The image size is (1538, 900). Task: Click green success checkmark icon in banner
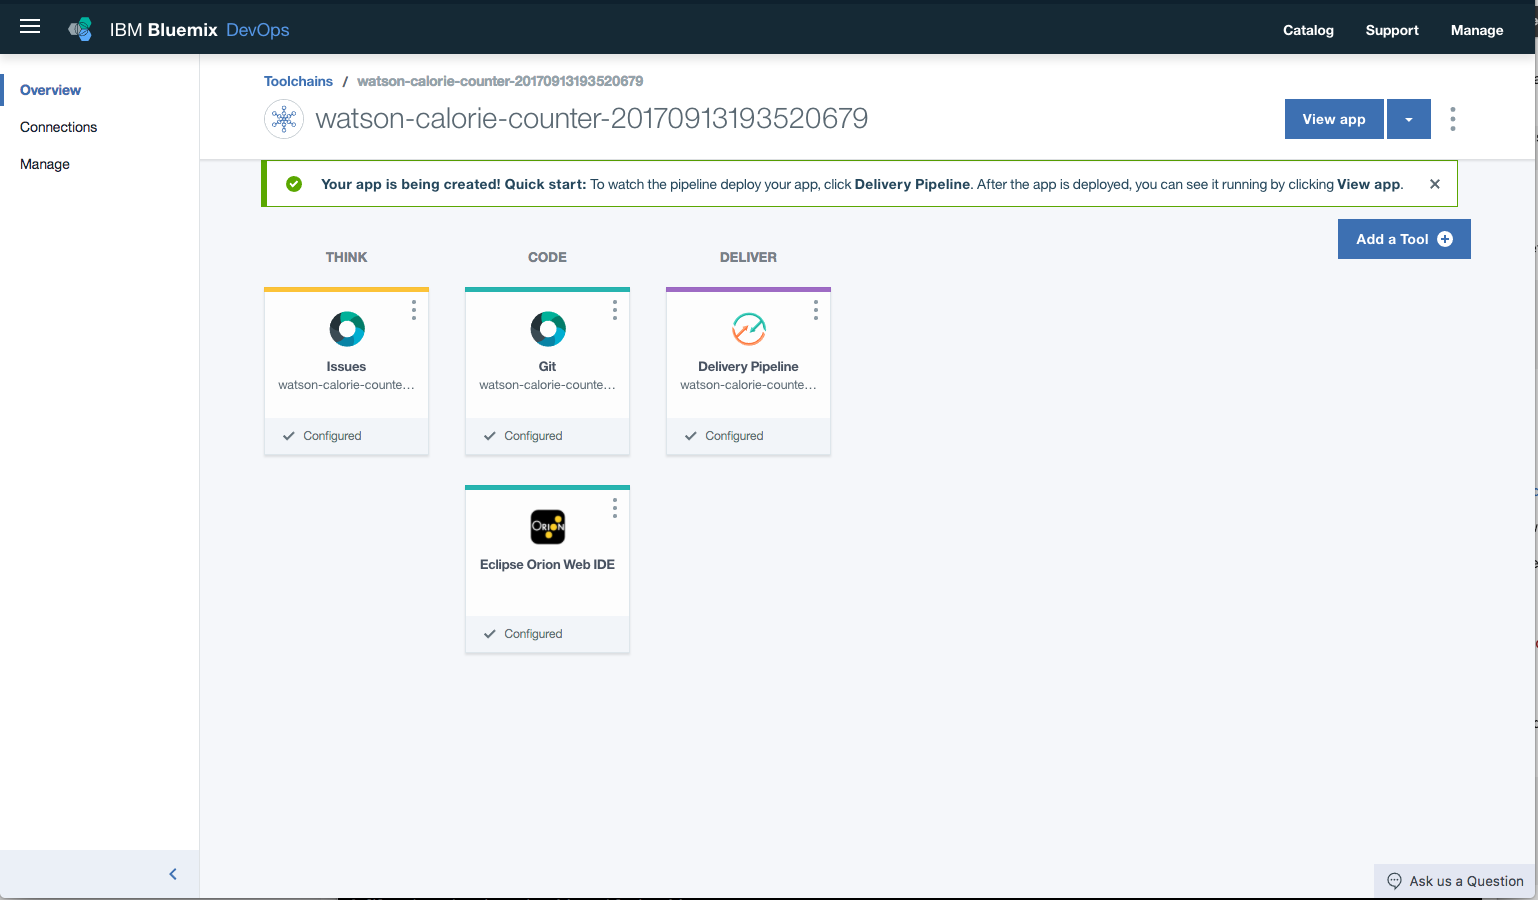294,184
